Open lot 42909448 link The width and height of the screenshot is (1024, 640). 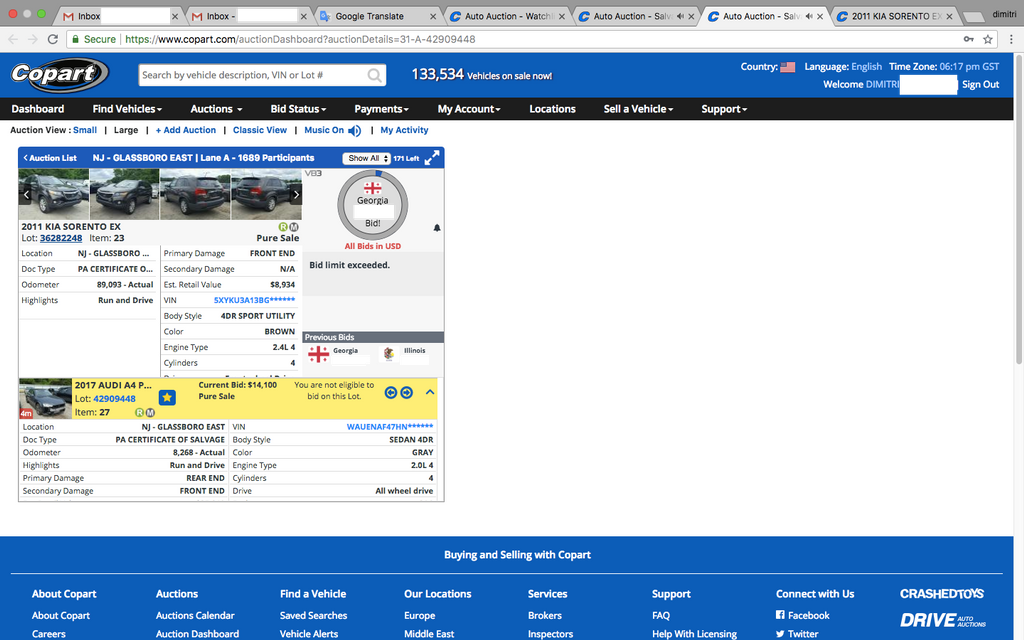[x=114, y=398]
